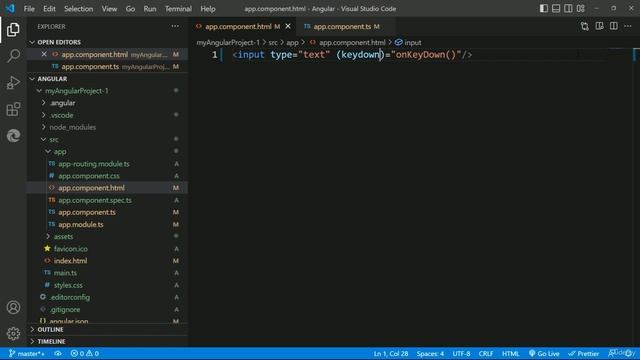Image resolution: width=640 pixels, height=360 pixels.
Task: Click master branch indicator in status bar
Action: 27,353
